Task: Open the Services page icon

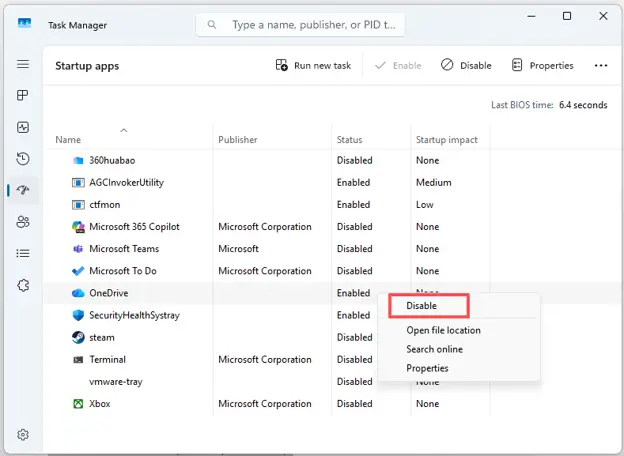Action: (23, 285)
